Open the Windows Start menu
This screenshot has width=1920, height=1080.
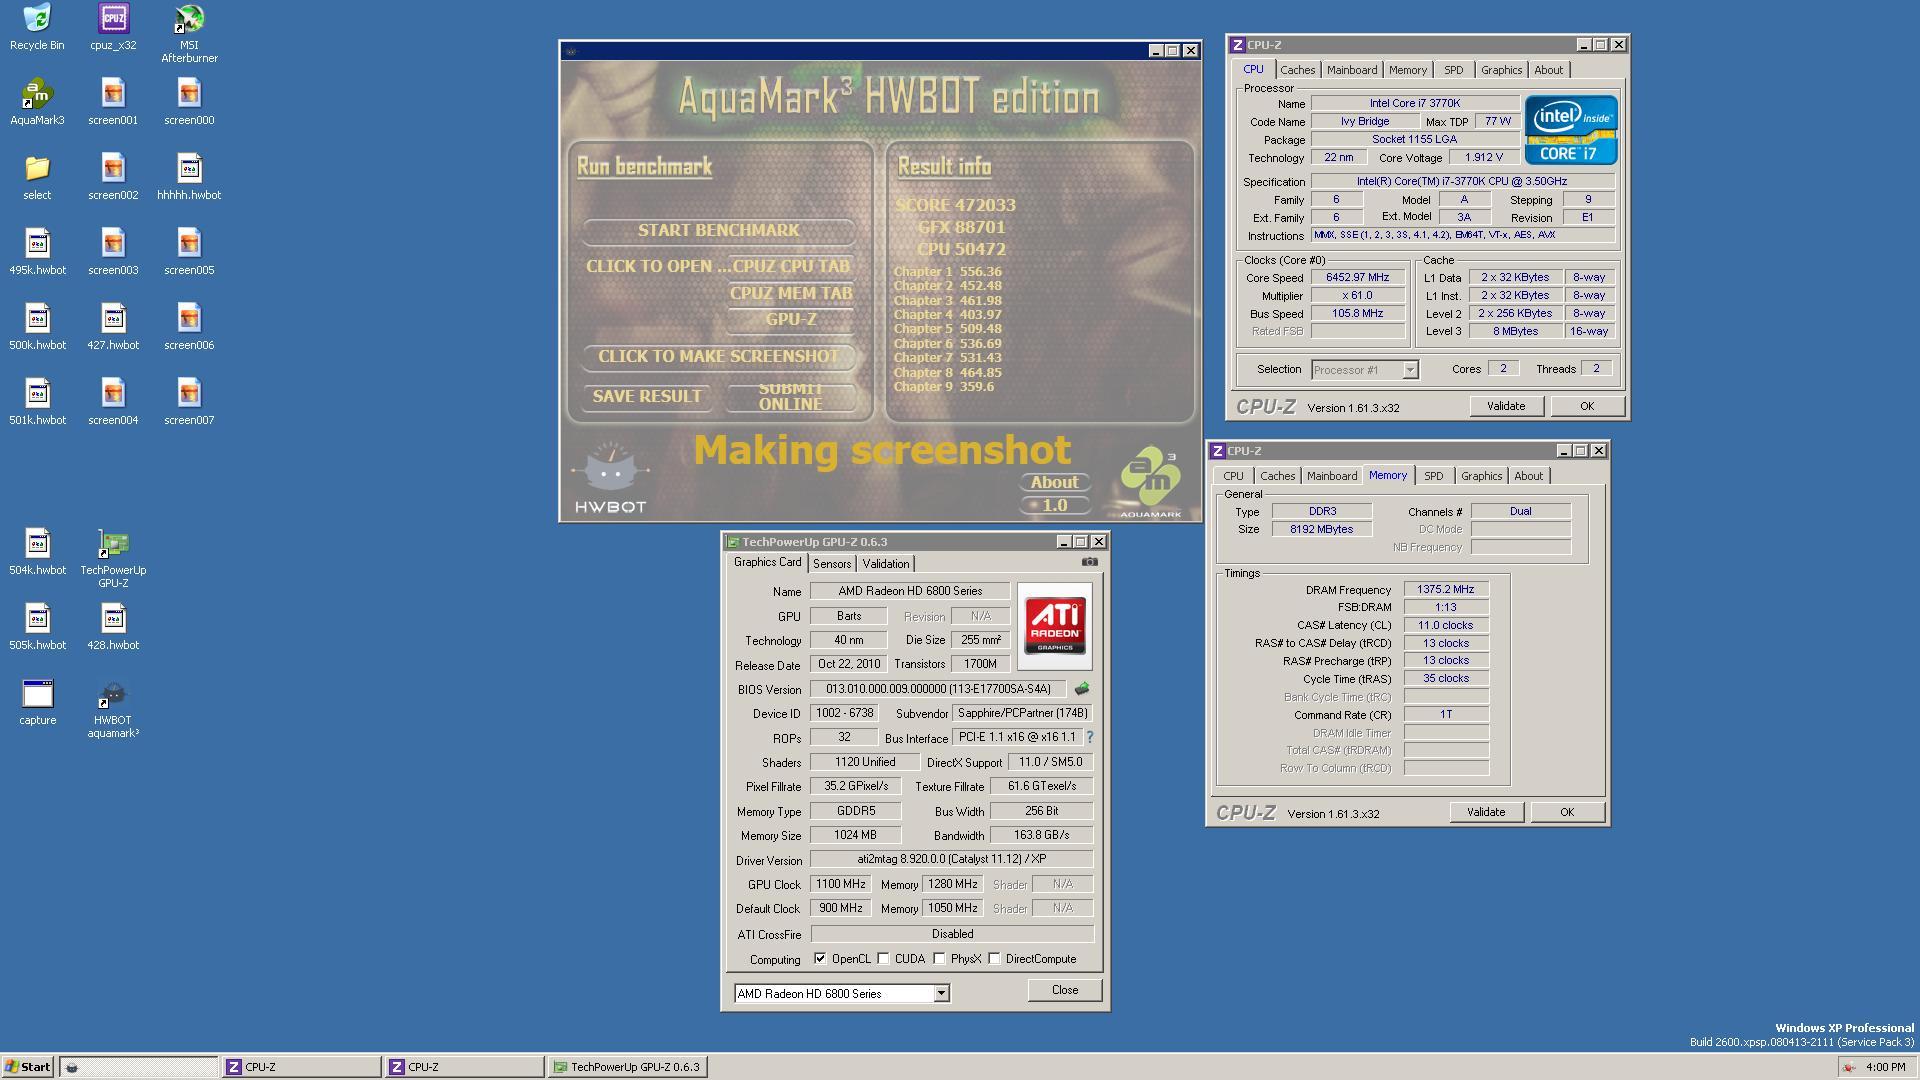[x=27, y=1067]
